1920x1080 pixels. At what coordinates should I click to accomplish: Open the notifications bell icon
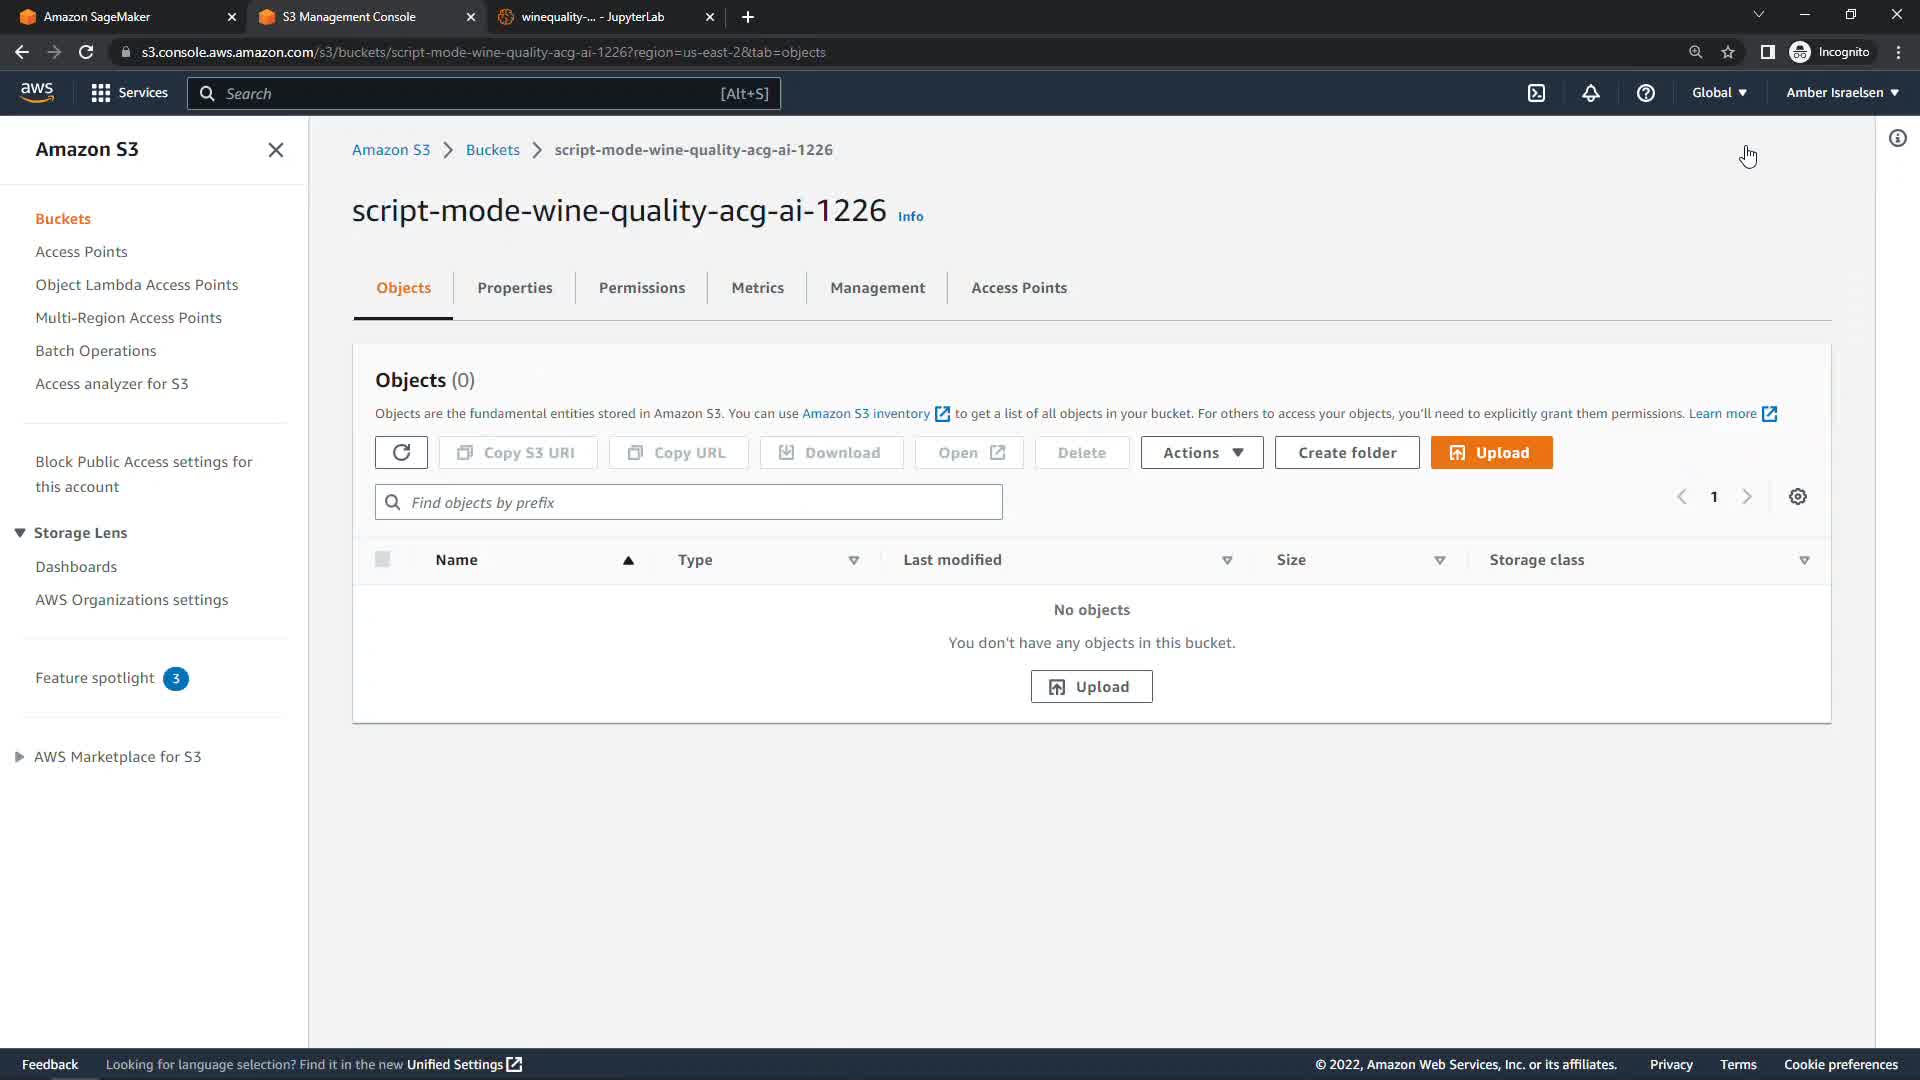pos(1591,93)
